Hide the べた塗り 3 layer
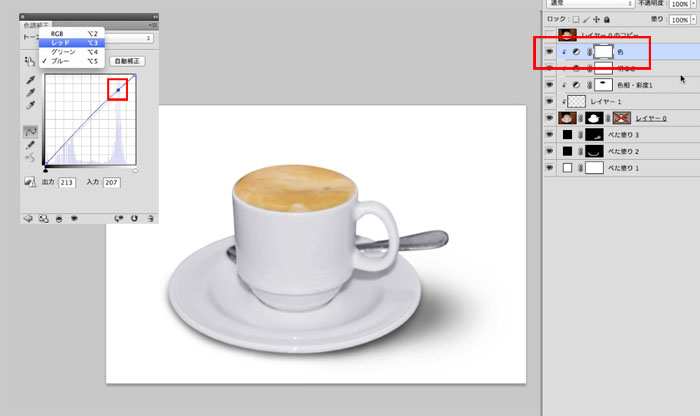700x416 pixels. [x=551, y=134]
